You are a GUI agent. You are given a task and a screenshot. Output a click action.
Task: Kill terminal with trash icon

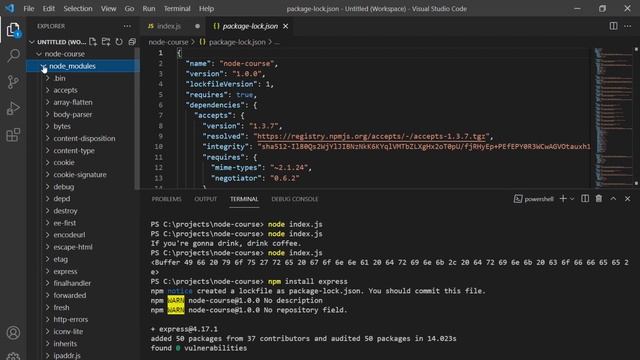[x=599, y=199]
